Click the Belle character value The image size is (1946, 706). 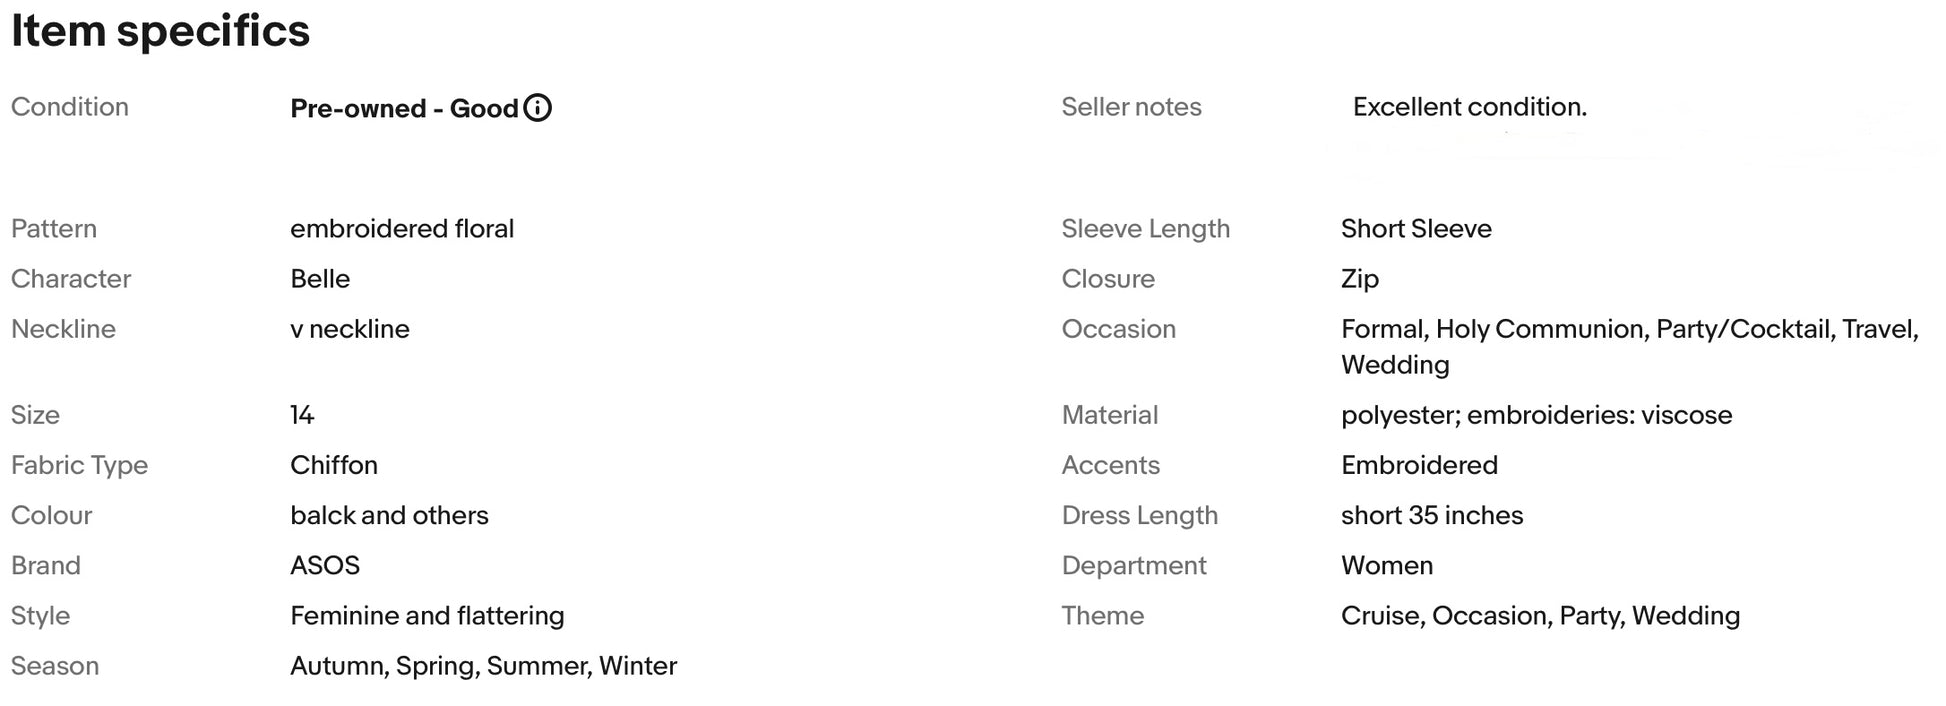click(x=320, y=279)
